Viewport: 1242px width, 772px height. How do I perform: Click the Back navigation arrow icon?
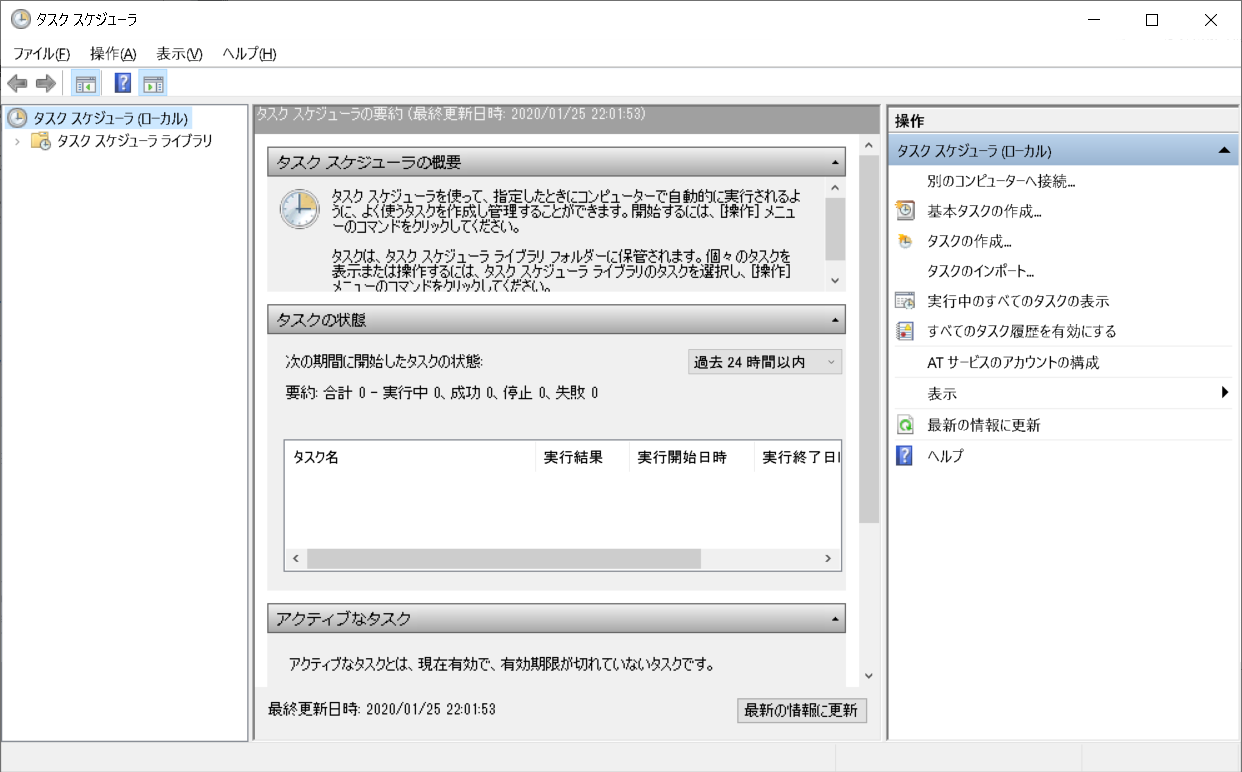(17, 84)
